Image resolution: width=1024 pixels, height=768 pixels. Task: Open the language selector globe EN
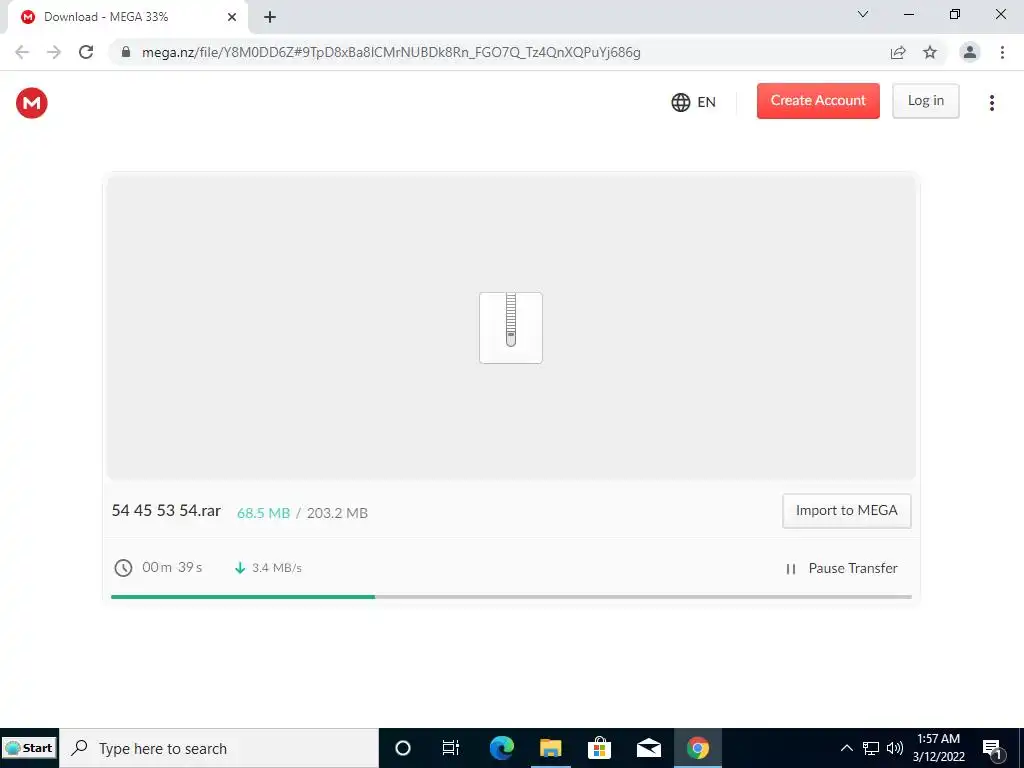pyautogui.click(x=694, y=103)
